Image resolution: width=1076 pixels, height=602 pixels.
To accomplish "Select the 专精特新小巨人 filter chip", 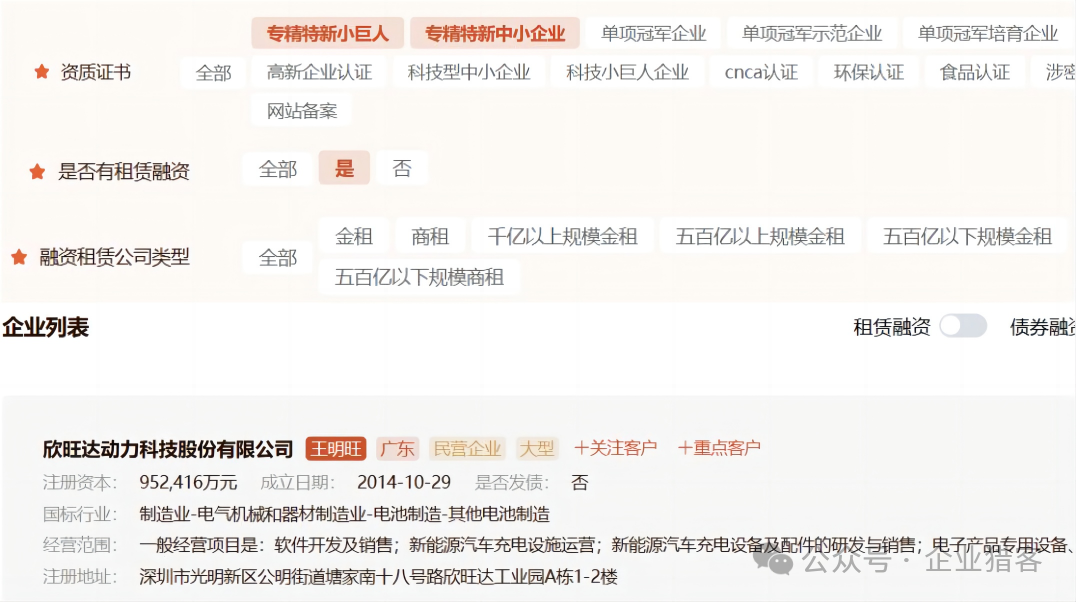I will 327,33.
